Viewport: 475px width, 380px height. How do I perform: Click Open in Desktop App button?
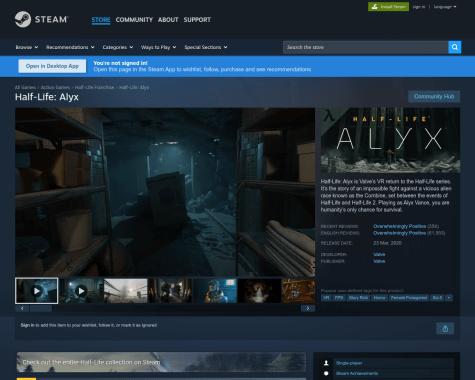point(52,66)
